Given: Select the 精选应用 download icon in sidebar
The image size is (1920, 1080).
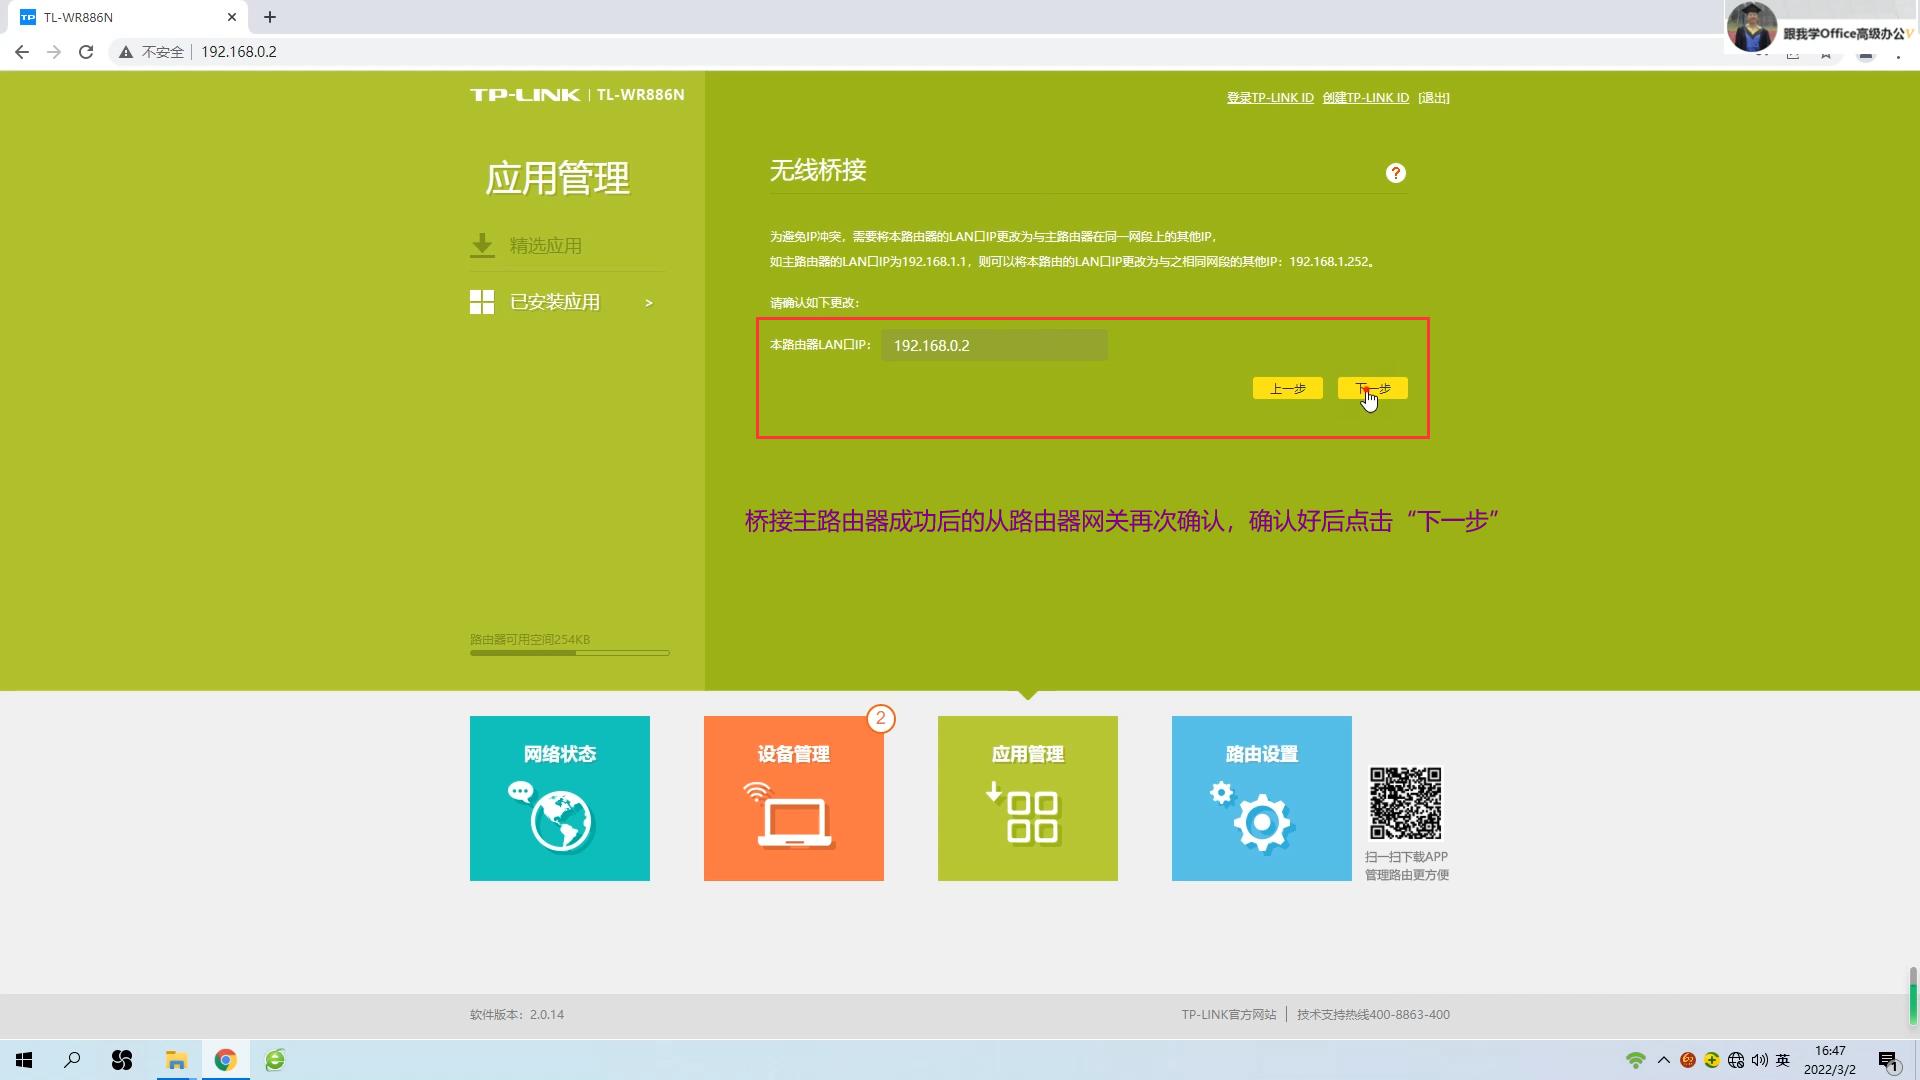Looking at the screenshot, I should pos(483,244).
